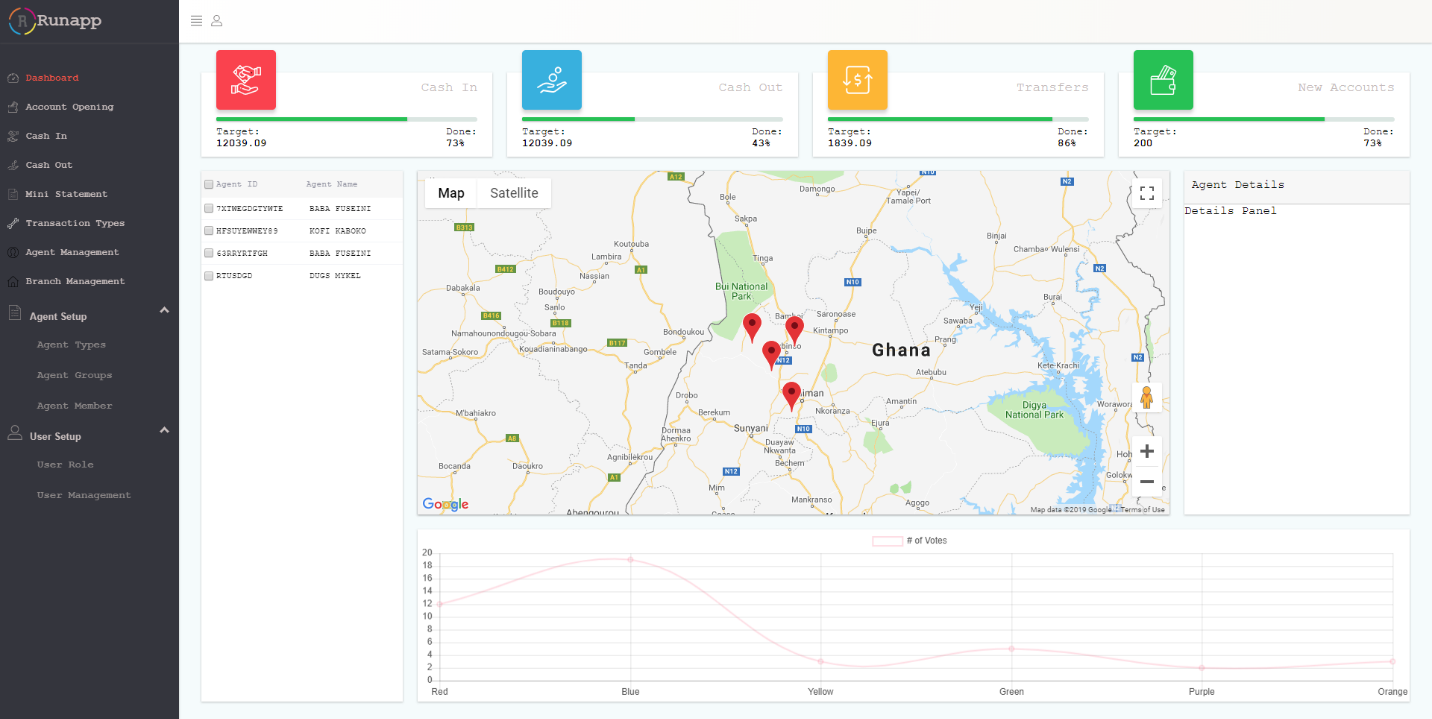This screenshot has height=719, width=1432.
Task: Click the map marker nearest Techiman
Action: coord(791,396)
